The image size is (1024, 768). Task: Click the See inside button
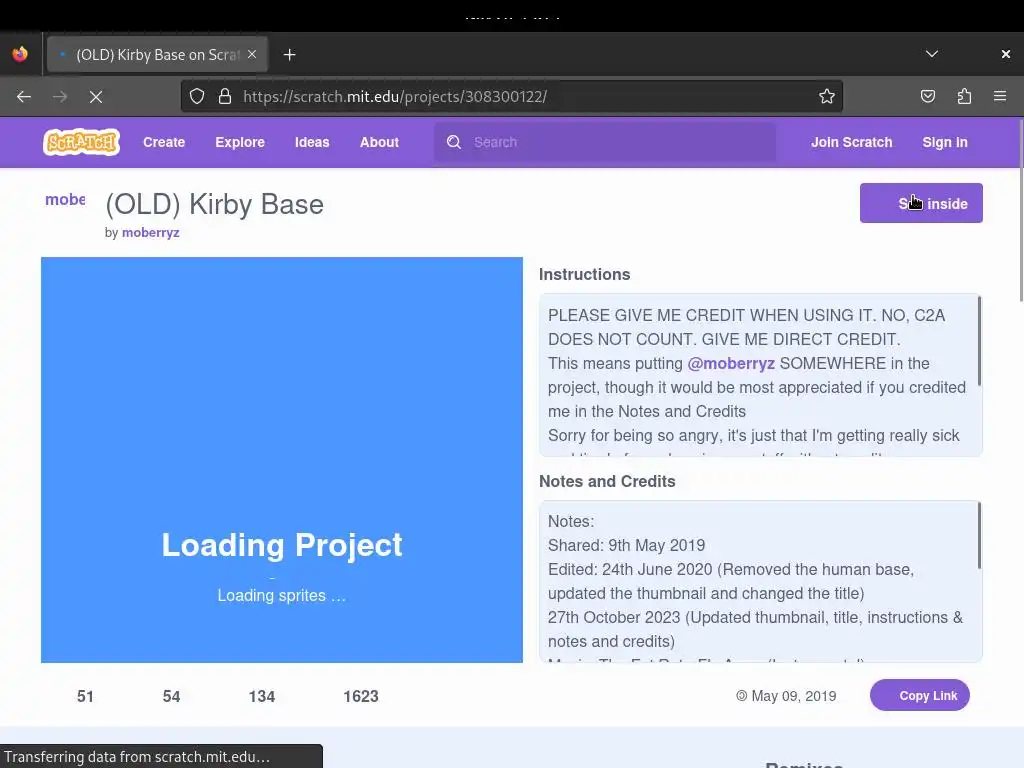click(x=921, y=203)
